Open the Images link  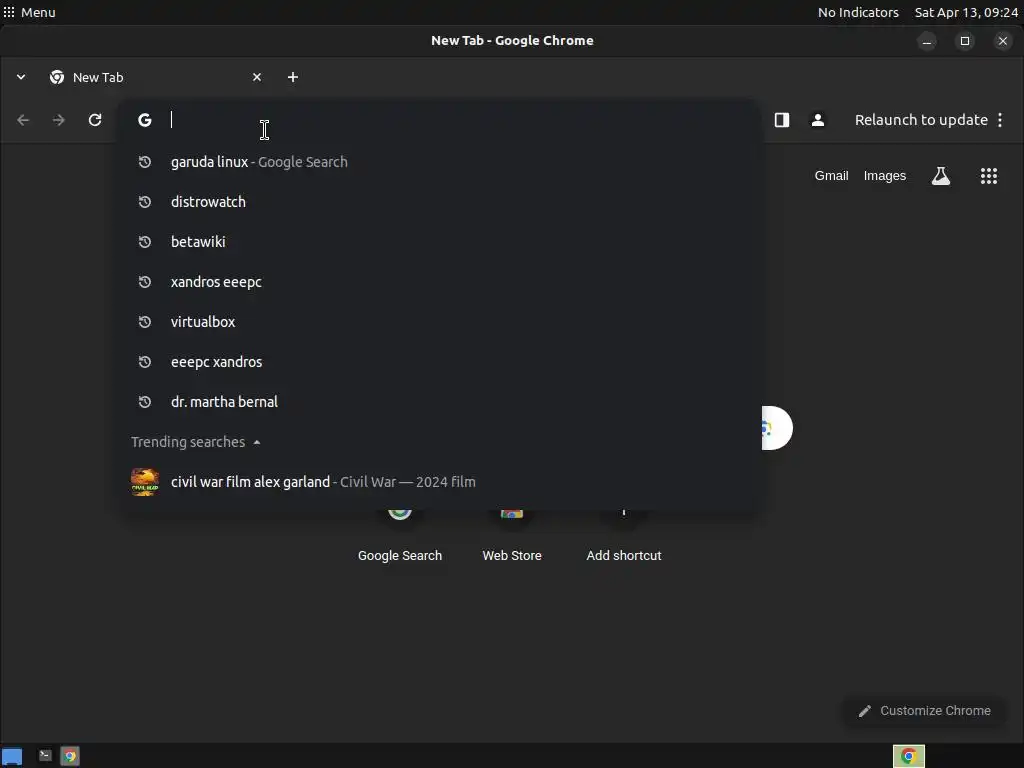point(885,176)
